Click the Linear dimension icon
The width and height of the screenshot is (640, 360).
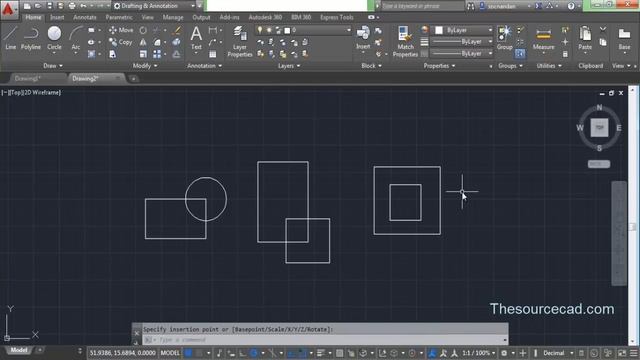click(213, 30)
